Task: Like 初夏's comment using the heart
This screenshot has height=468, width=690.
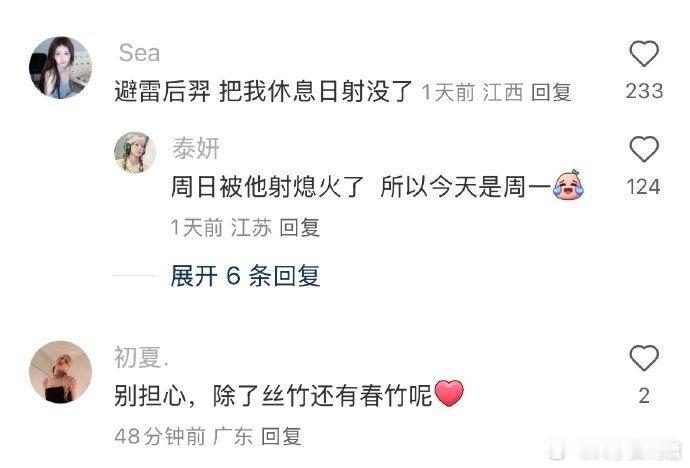Action: click(x=644, y=358)
